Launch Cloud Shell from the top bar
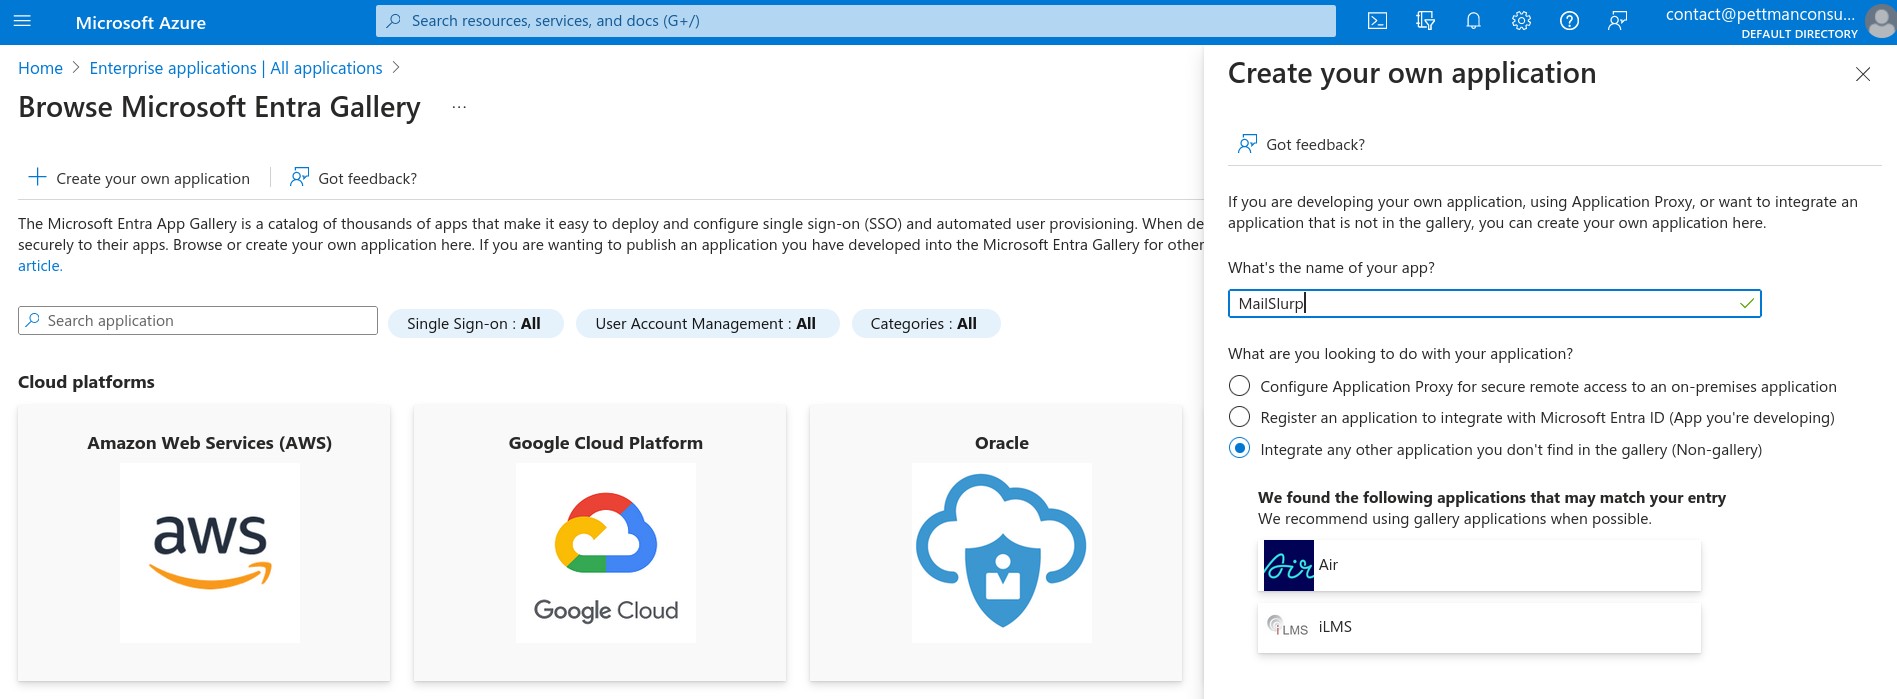 (x=1377, y=21)
